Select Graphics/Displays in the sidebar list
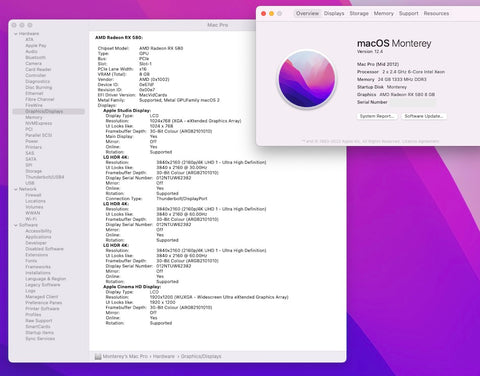The height and width of the screenshot is (376, 480). (x=49, y=111)
